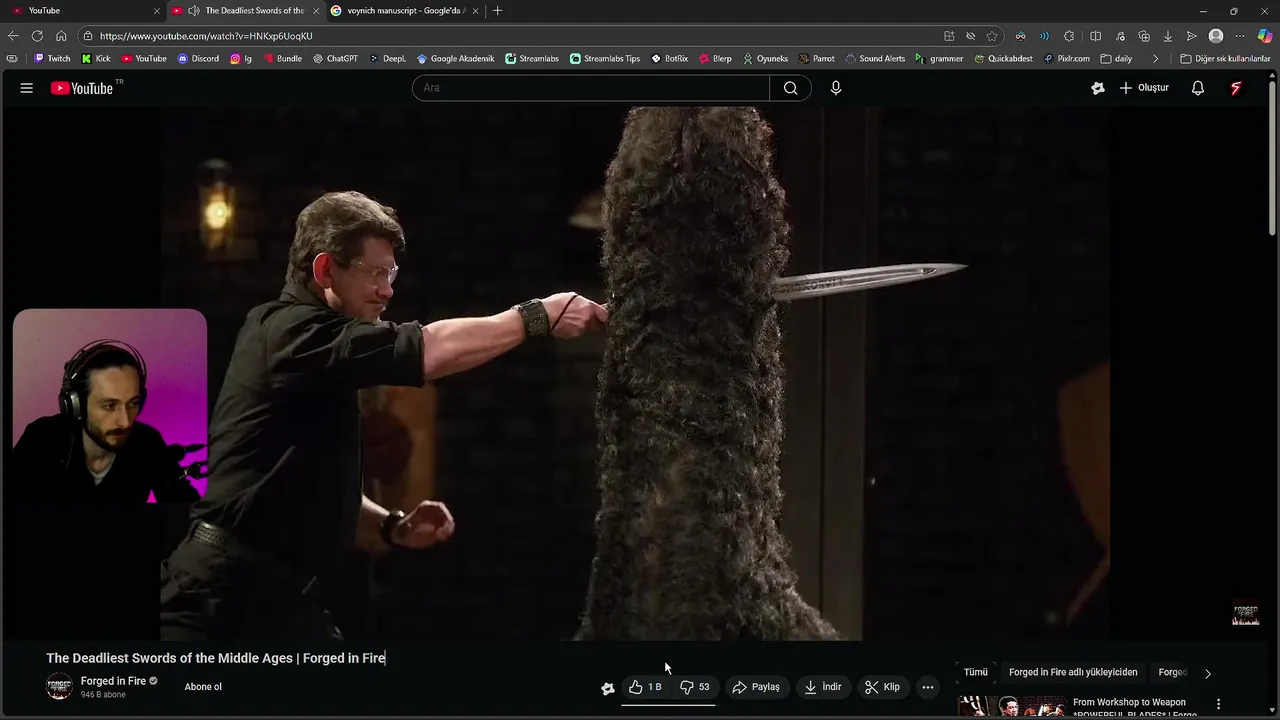Open the Sound Alerts bookmark

(875, 59)
